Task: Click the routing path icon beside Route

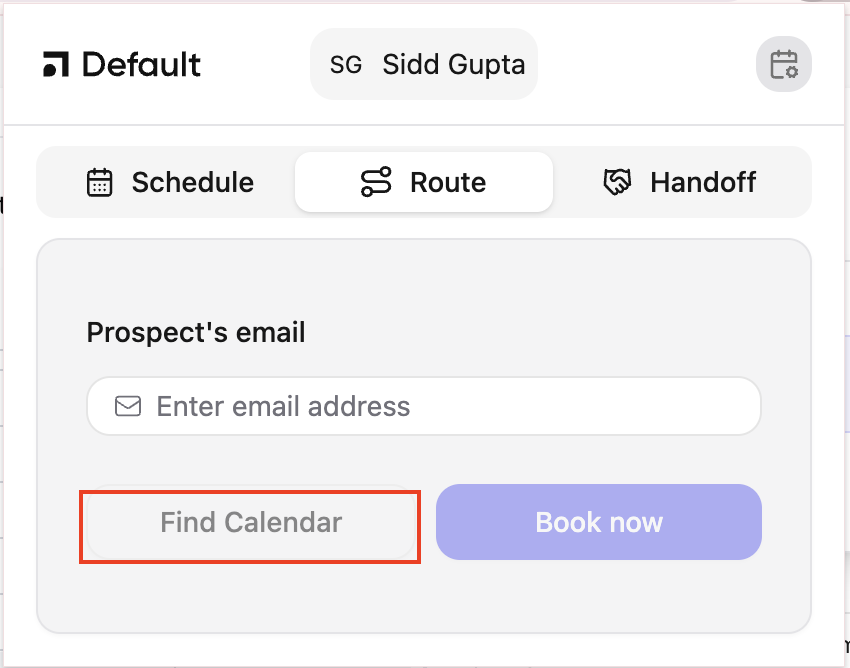Action: coord(376,182)
